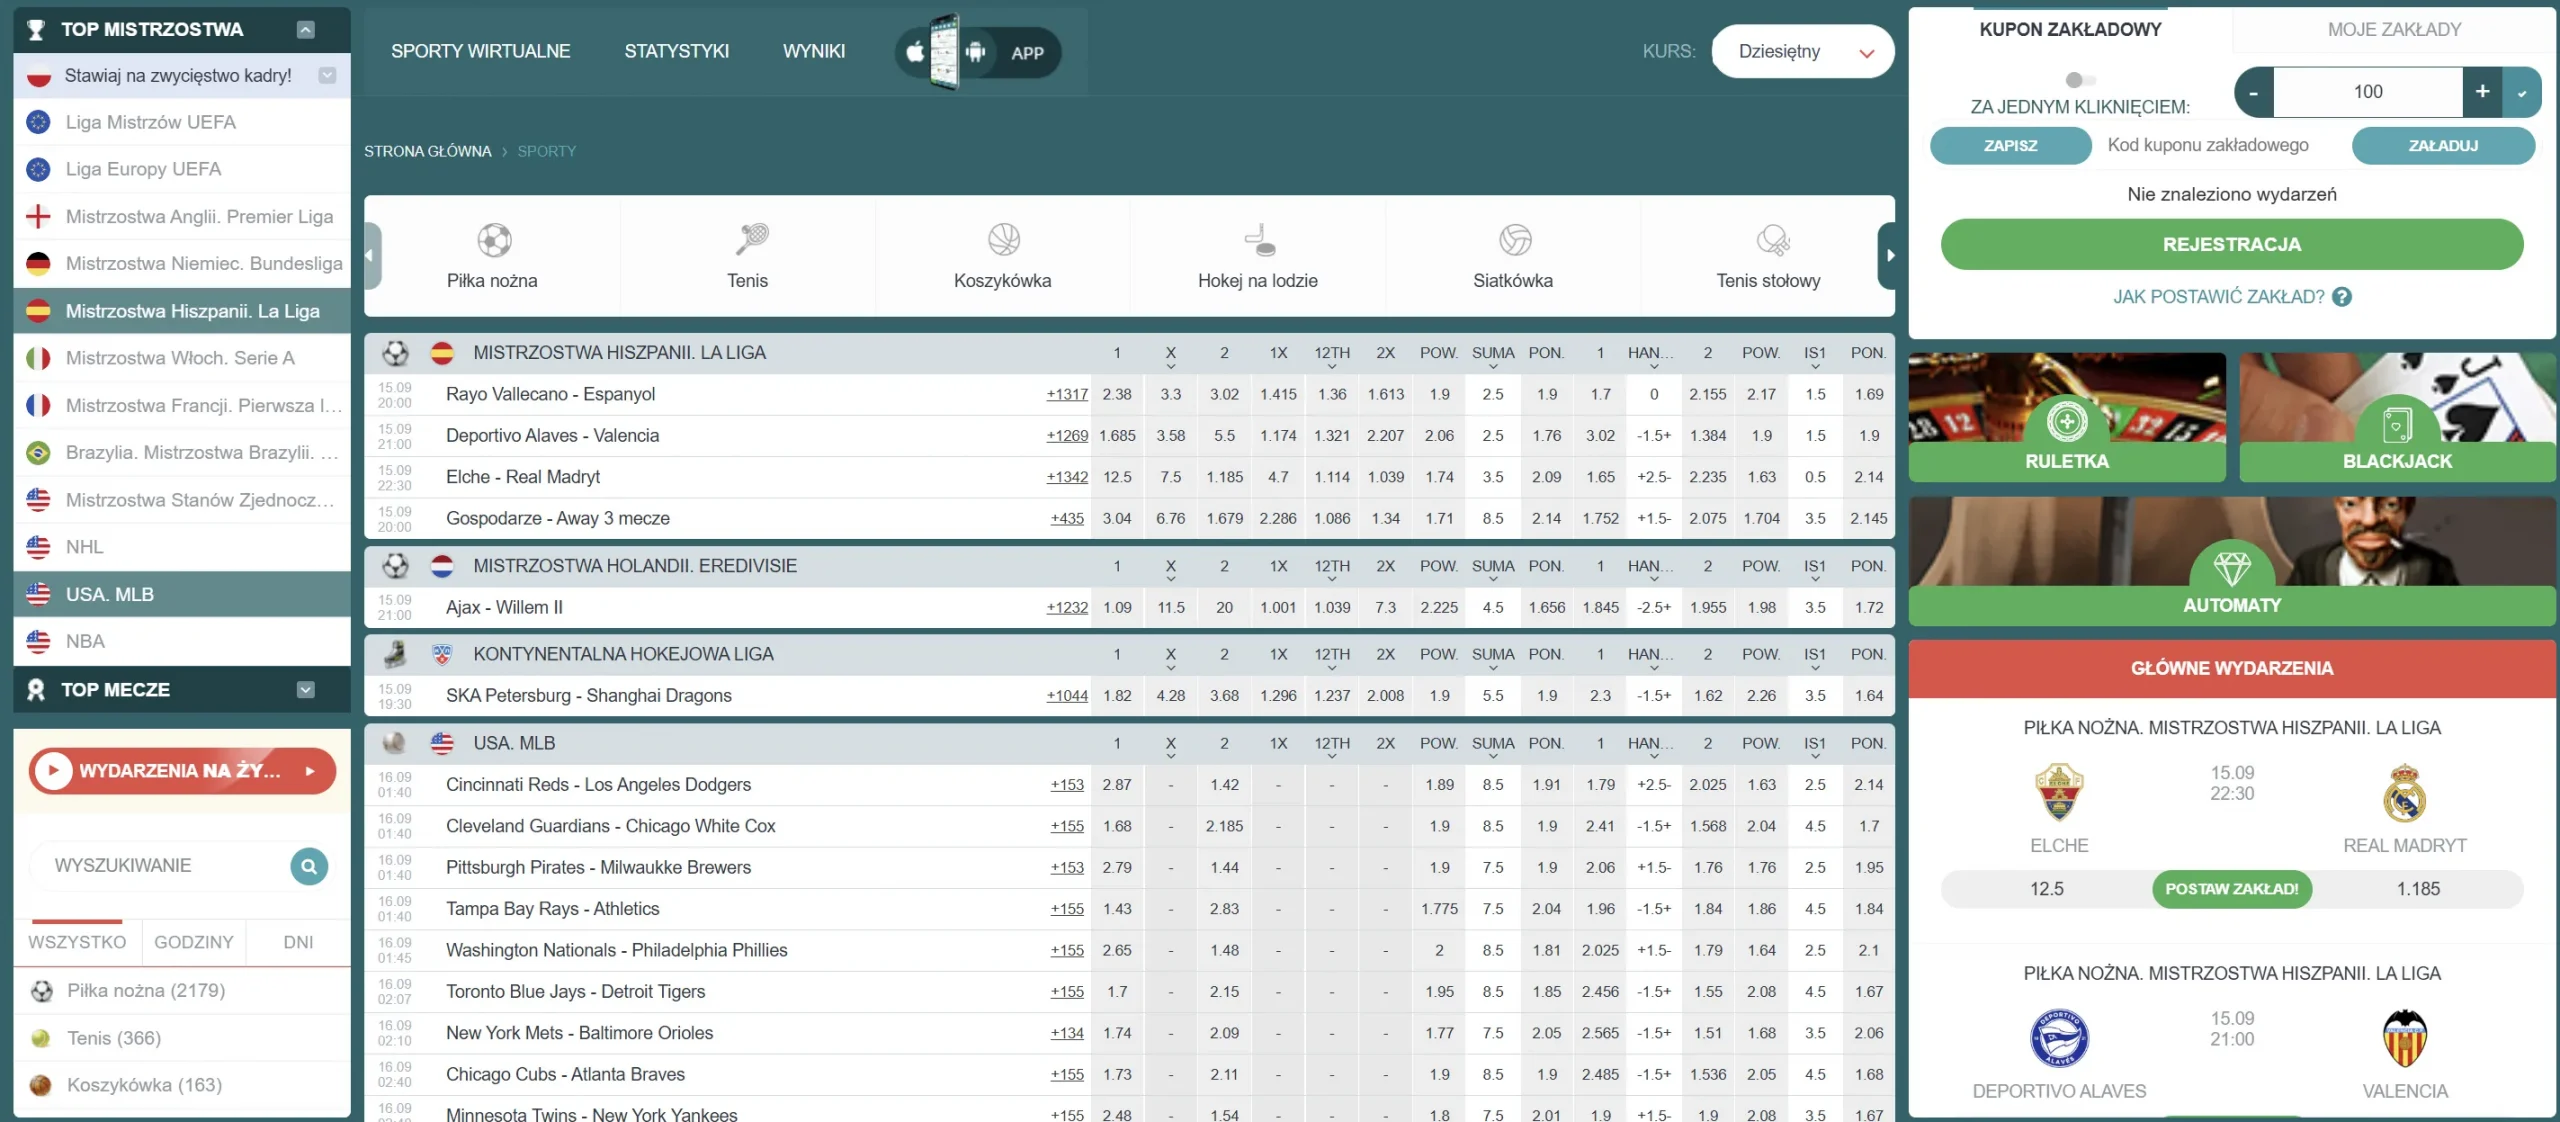
Task: Open Hokej na lodzie sport icon
Action: click(1259, 240)
